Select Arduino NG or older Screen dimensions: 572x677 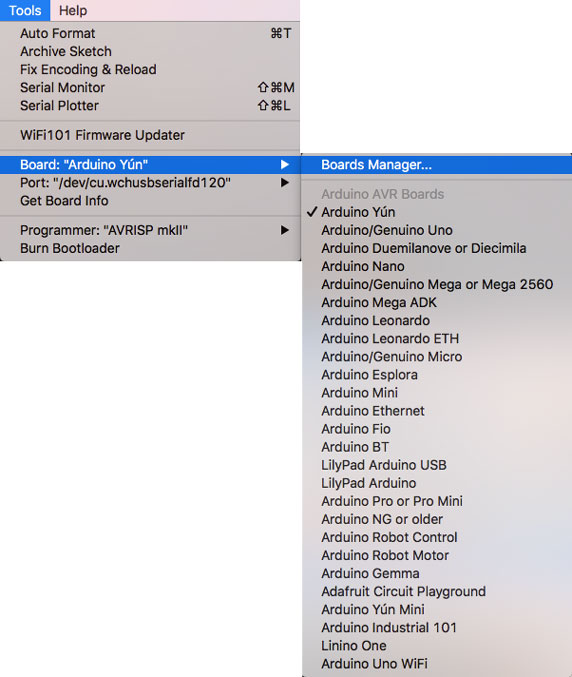pos(436,519)
